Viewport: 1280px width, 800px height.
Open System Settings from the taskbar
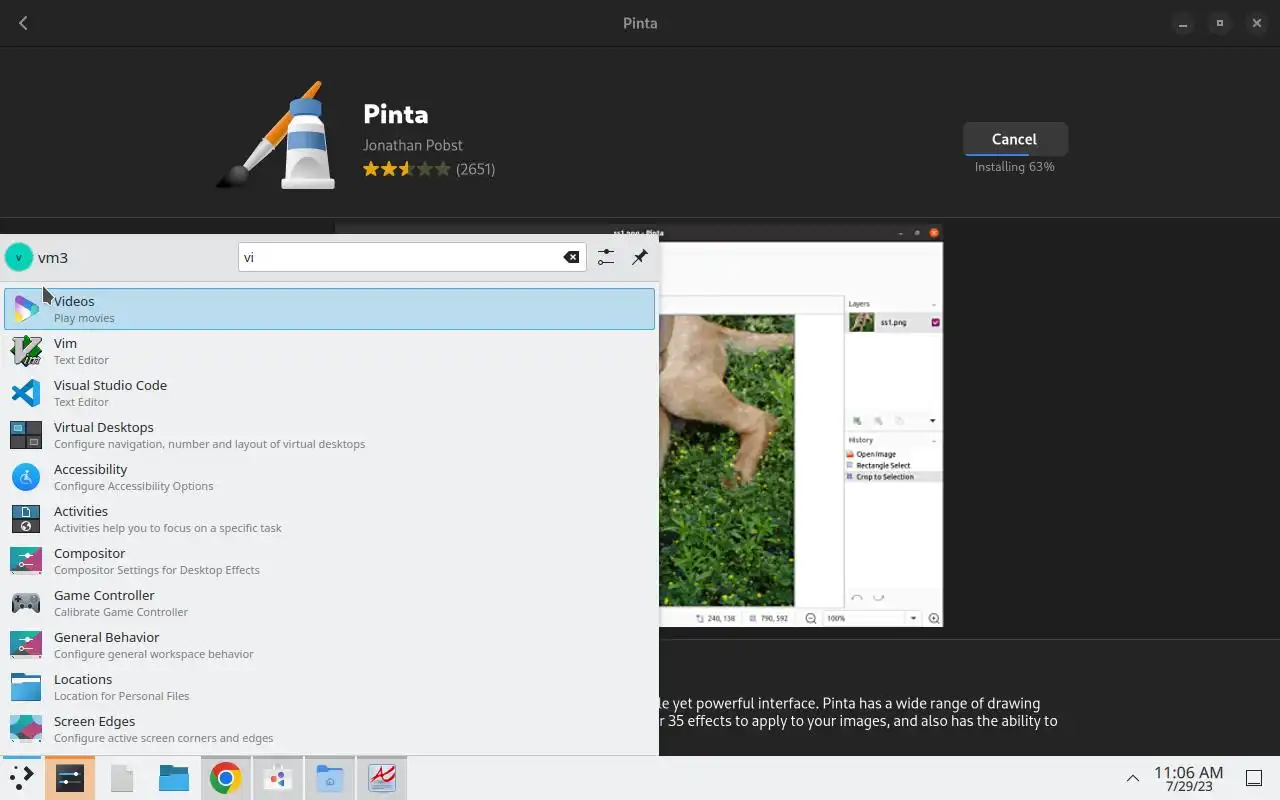pyautogui.click(x=70, y=778)
